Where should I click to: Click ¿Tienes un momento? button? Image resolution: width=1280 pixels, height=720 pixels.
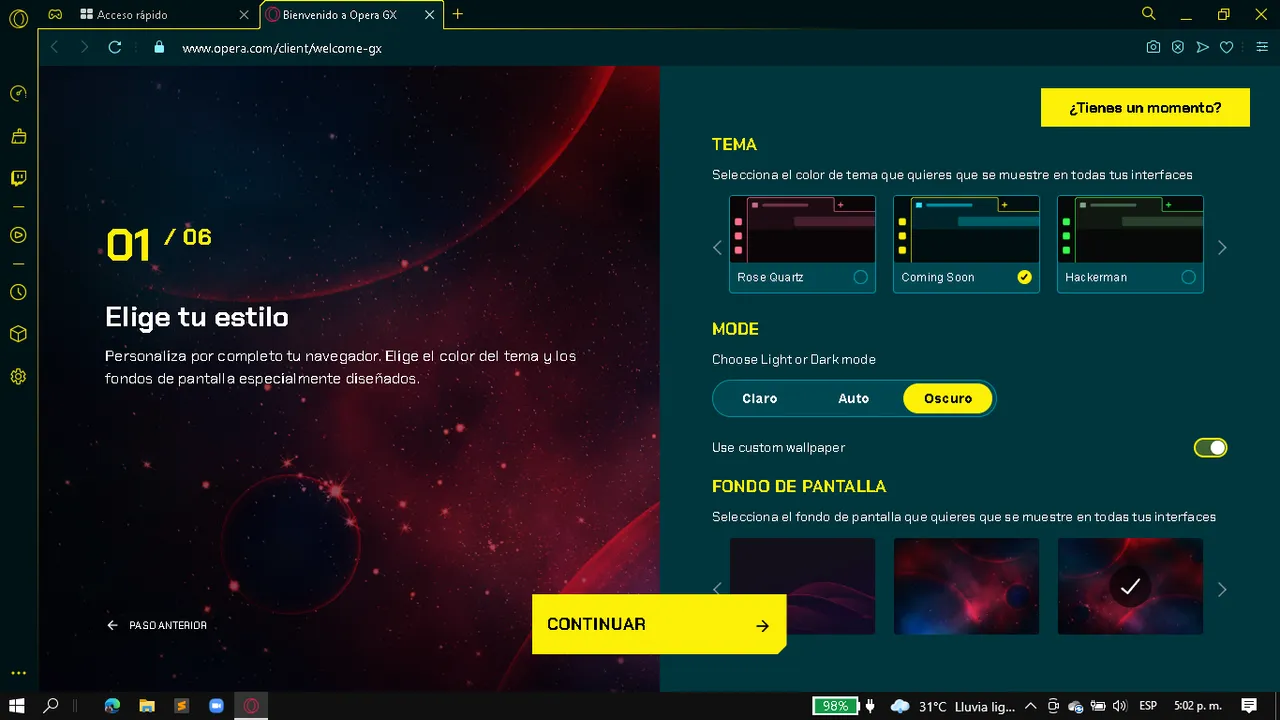pyautogui.click(x=1145, y=107)
